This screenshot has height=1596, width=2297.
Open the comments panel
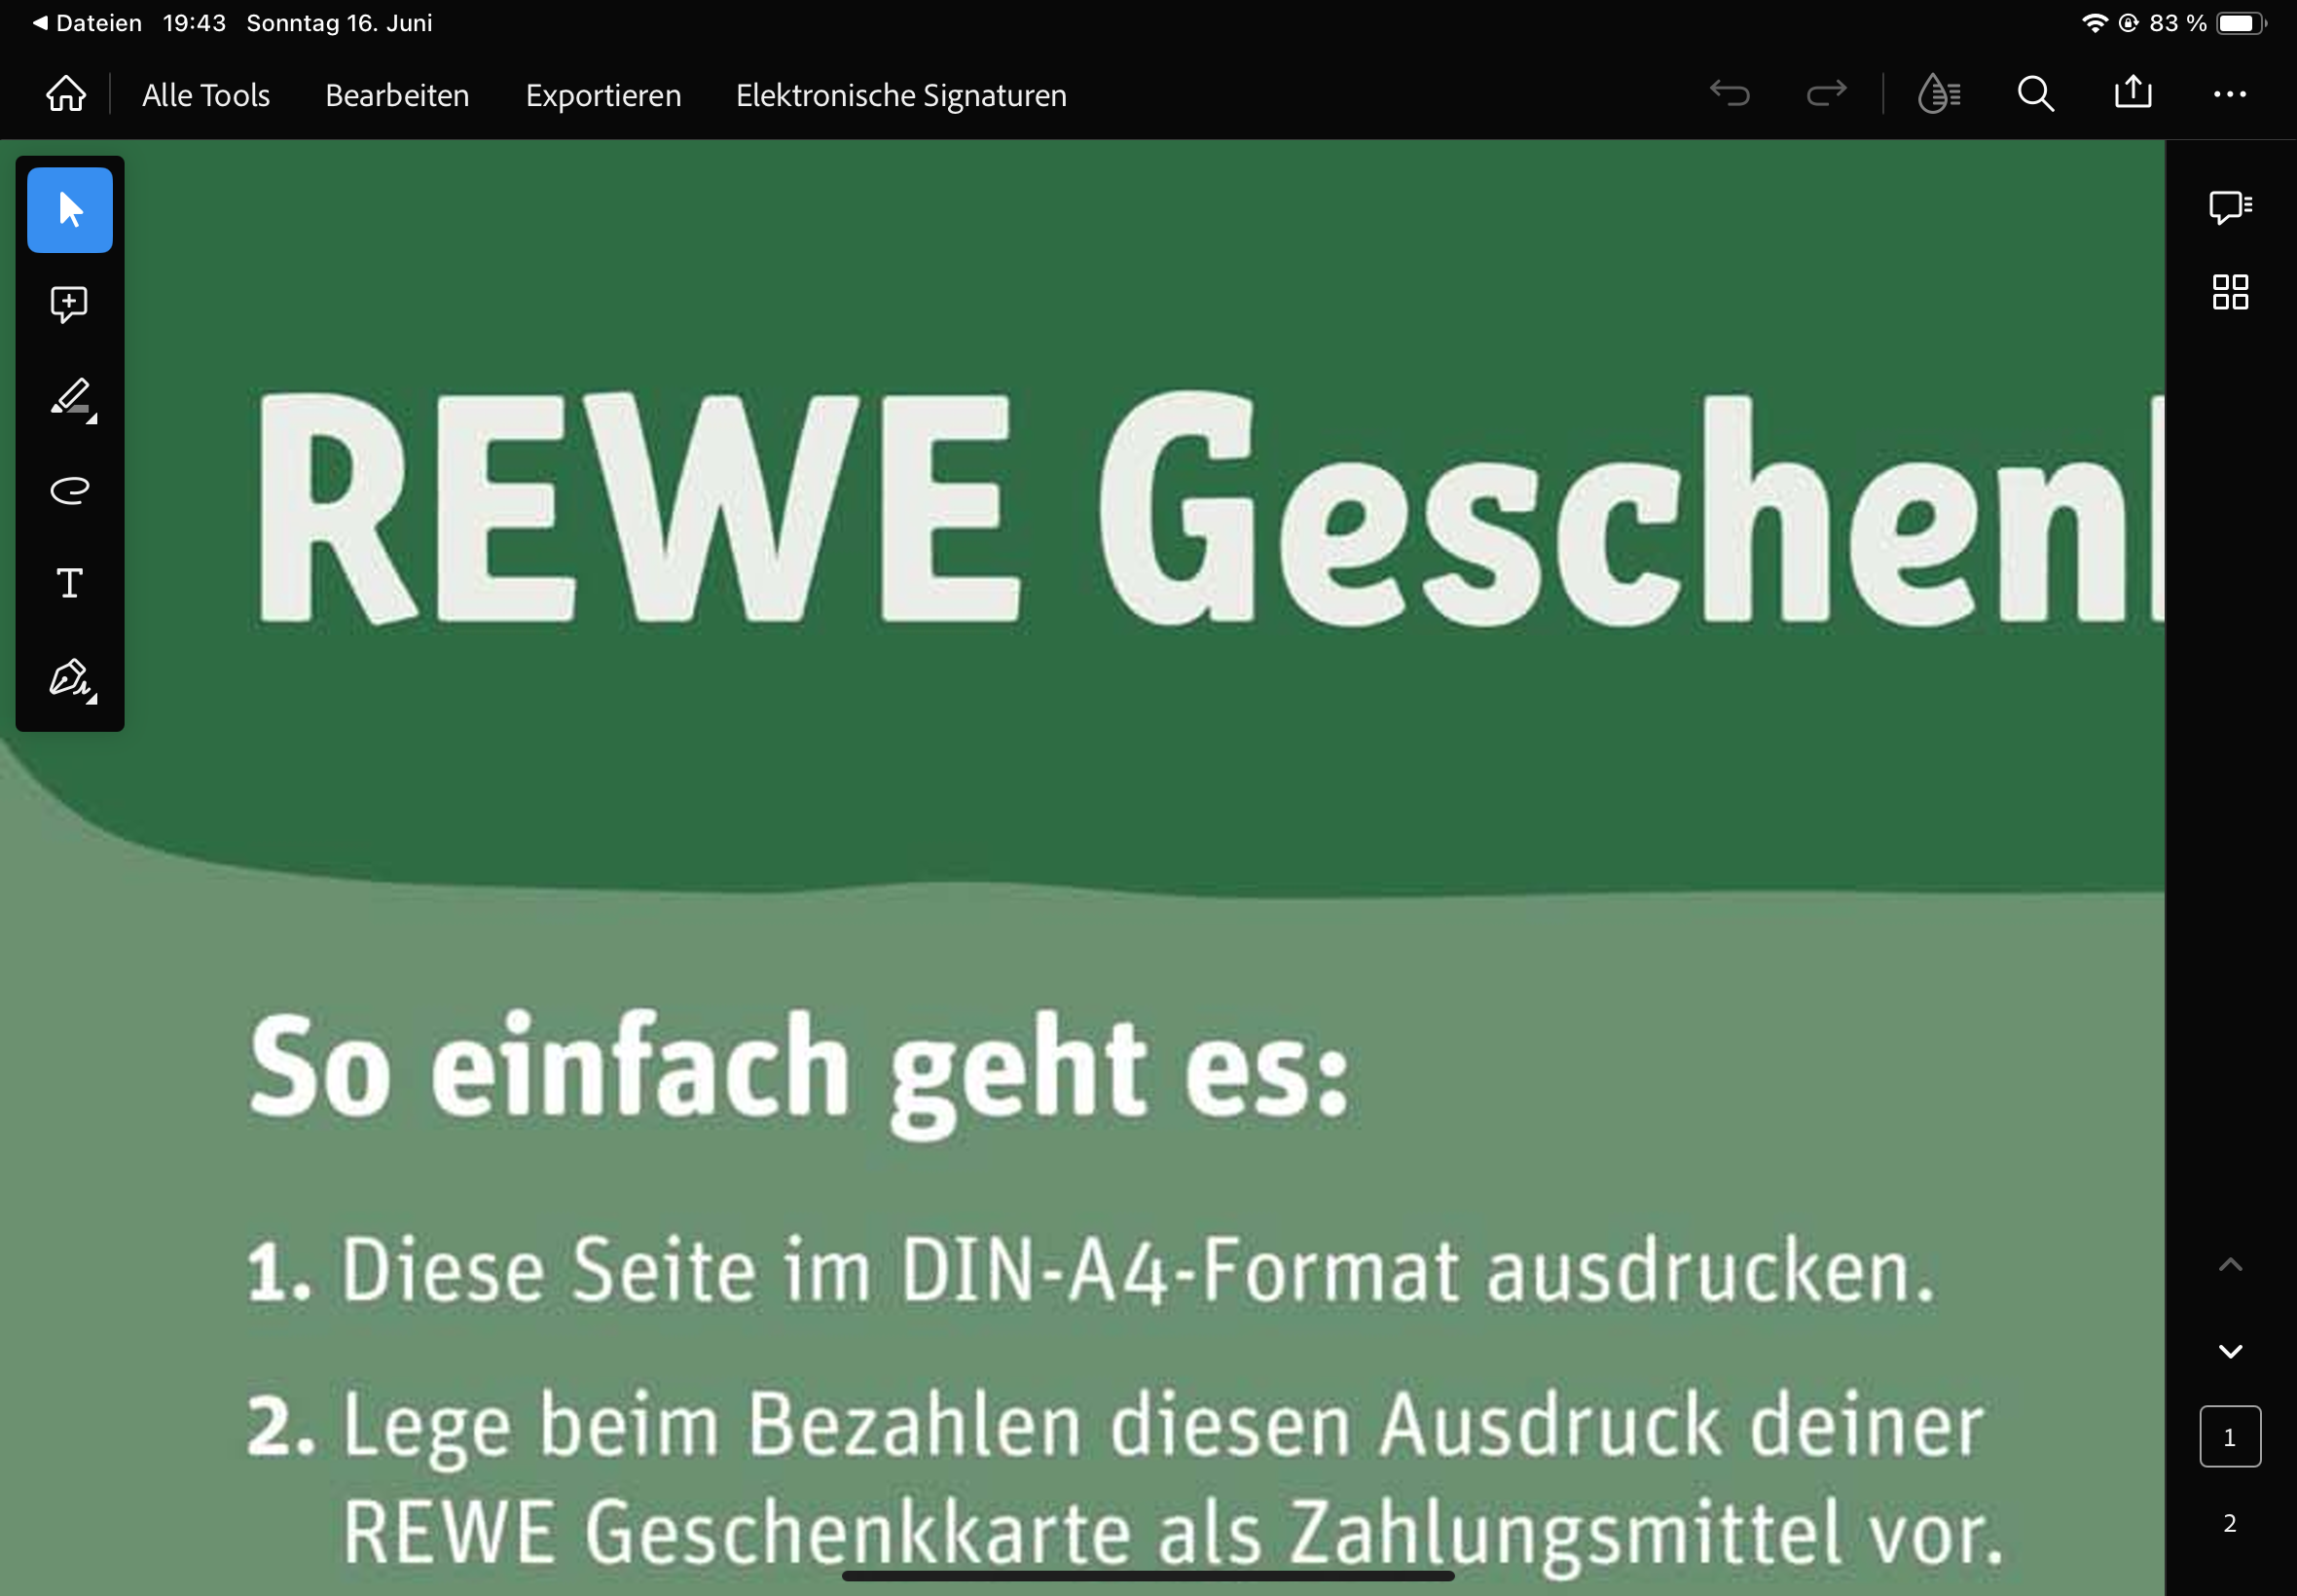[2230, 207]
